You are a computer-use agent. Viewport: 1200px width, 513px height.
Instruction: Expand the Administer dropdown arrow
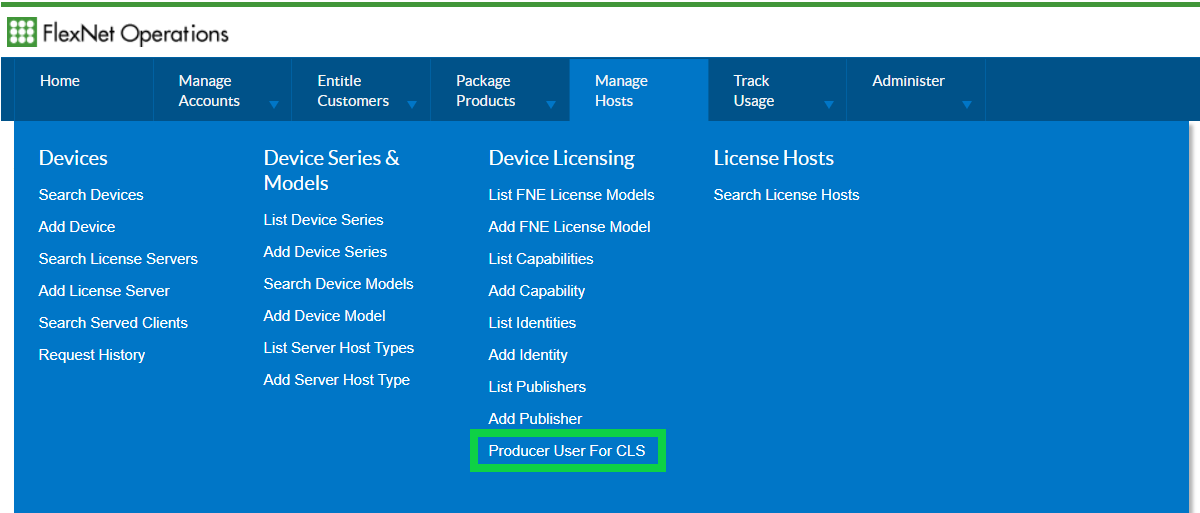click(x=966, y=104)
